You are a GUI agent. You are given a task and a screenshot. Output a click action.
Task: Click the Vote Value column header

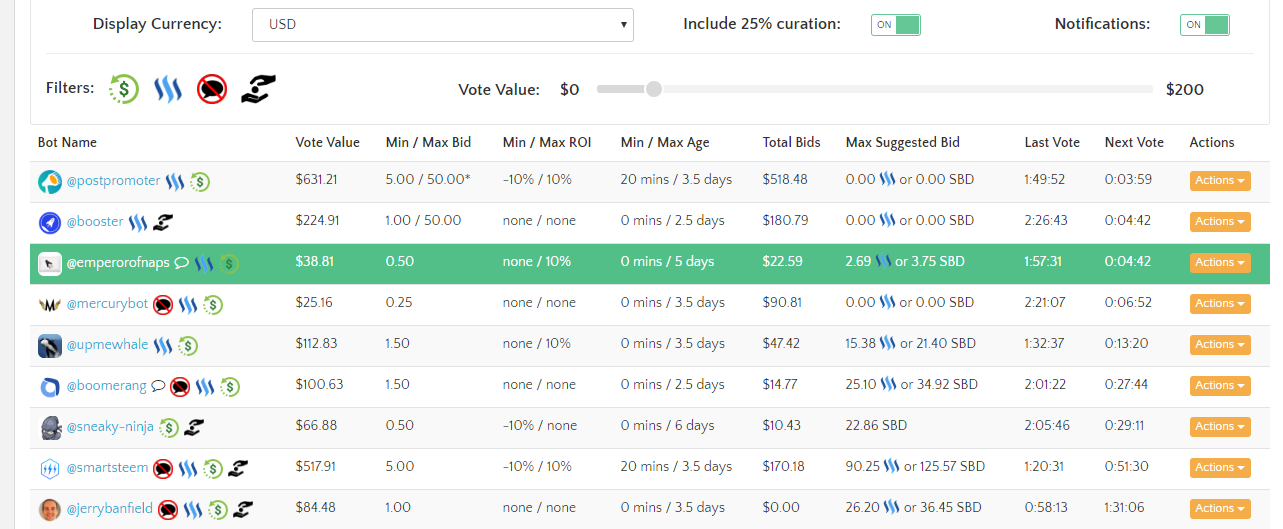(x=328, y=143)
